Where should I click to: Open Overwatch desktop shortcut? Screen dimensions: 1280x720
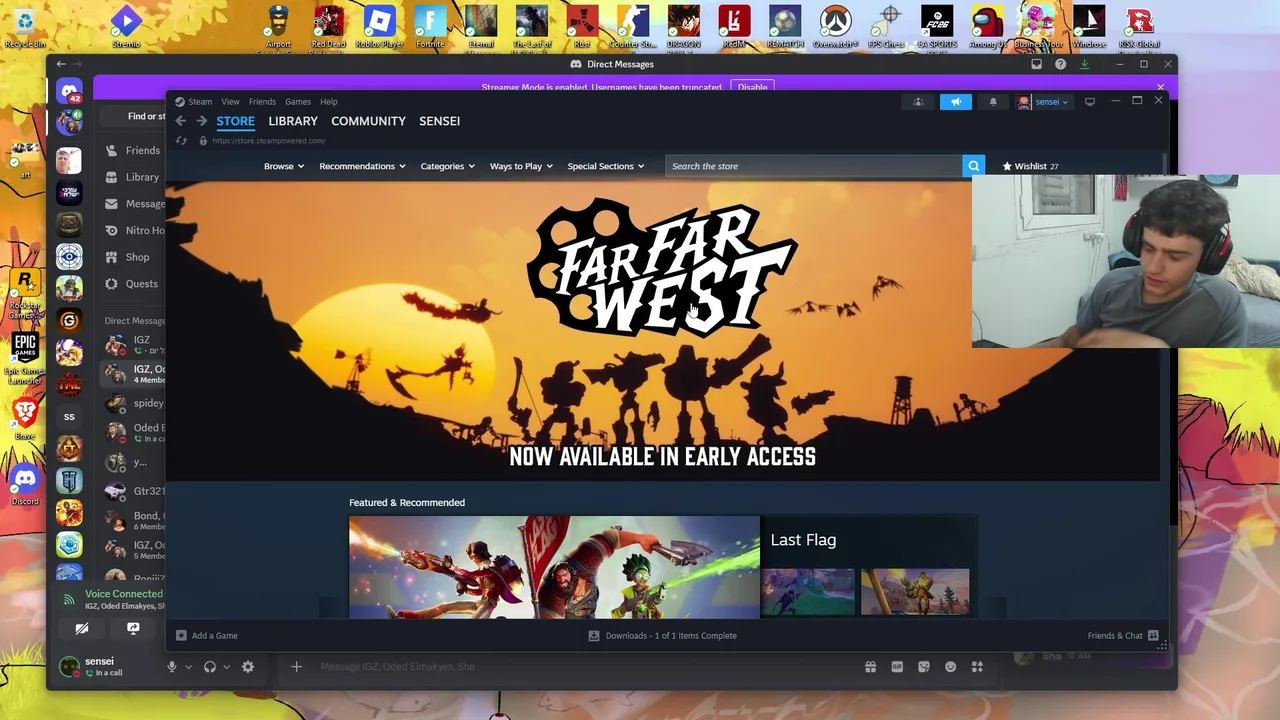(835, 27)
